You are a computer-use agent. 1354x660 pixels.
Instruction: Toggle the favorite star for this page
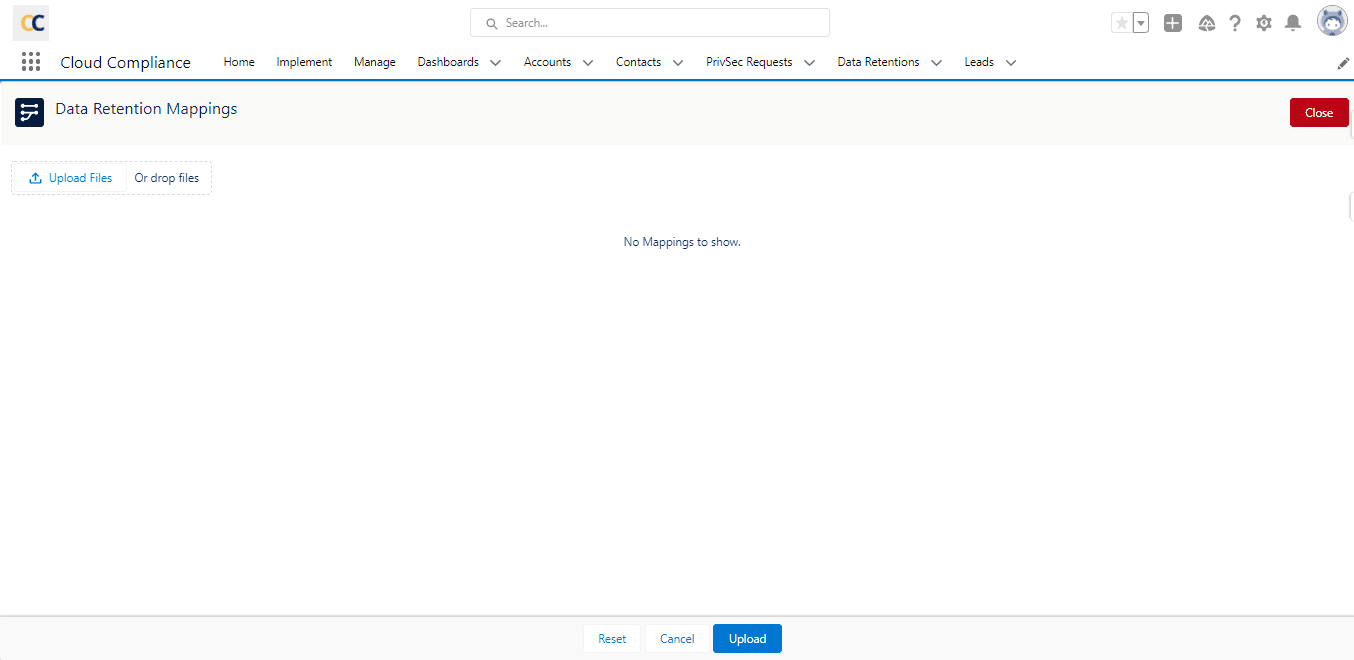click(1121, 21)
